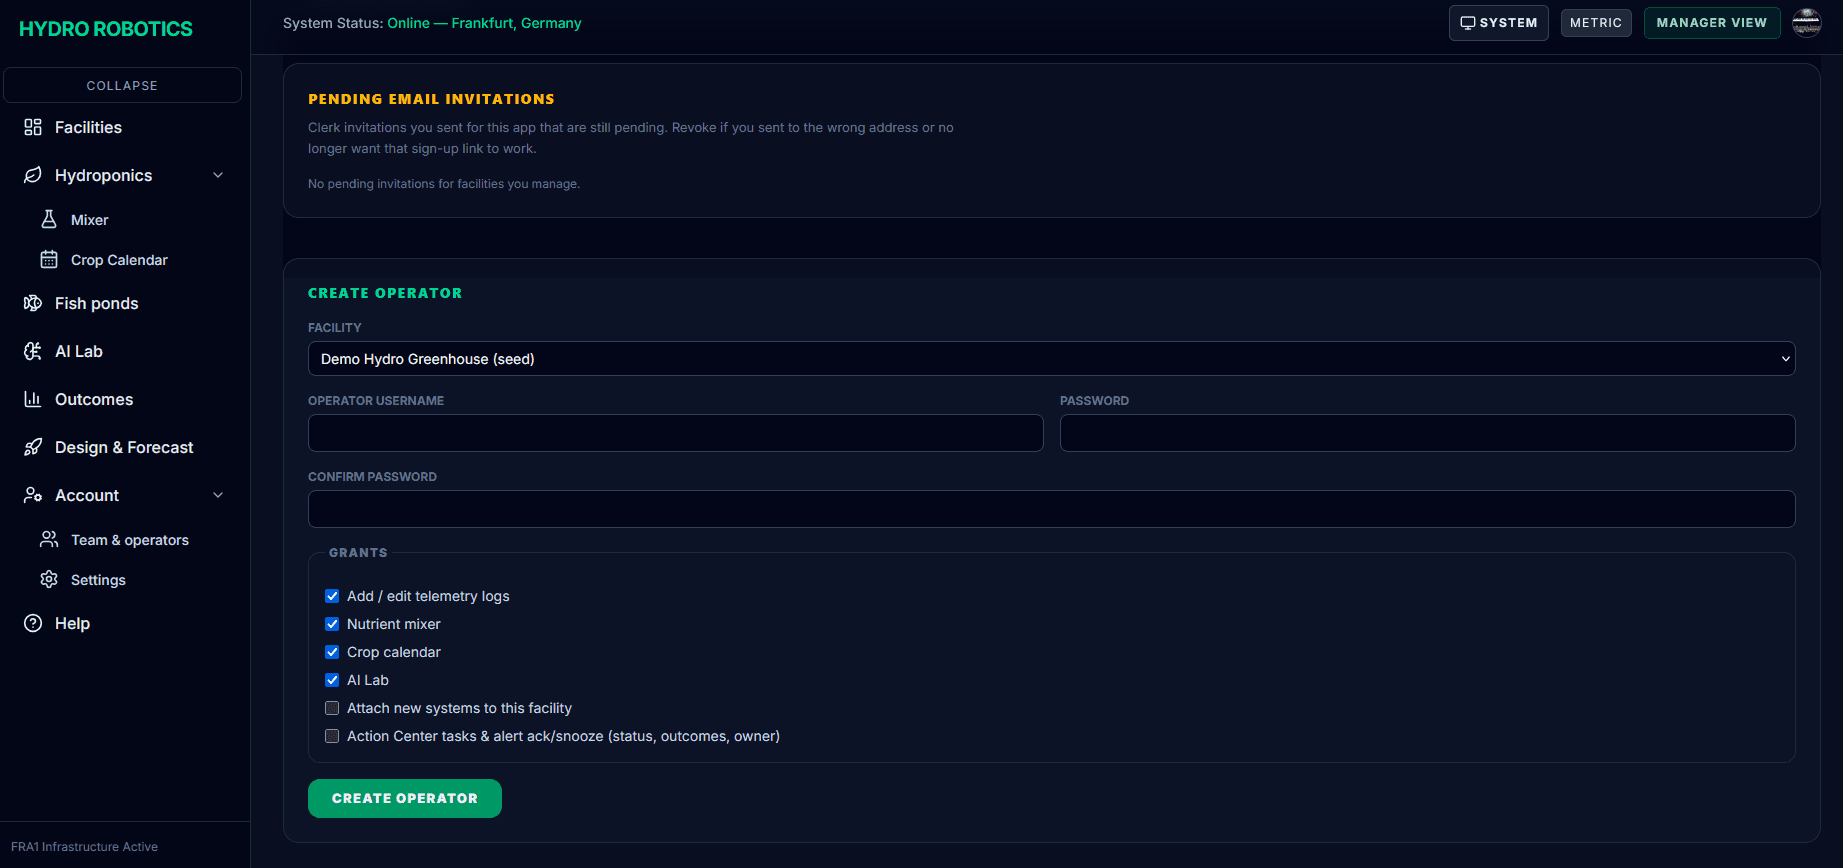Focus the Confirm Password field

tap(1051, 509)
